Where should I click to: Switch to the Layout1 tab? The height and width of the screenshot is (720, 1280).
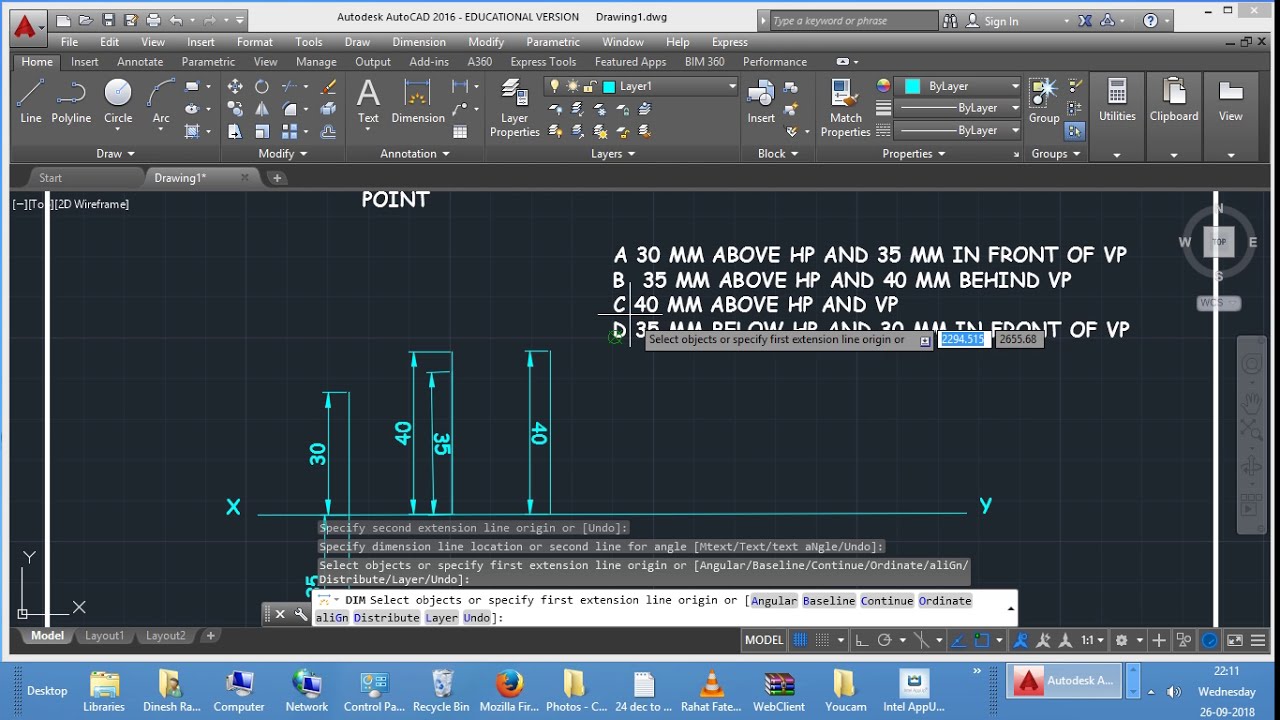pyautogui.click(x=105, y=636)
